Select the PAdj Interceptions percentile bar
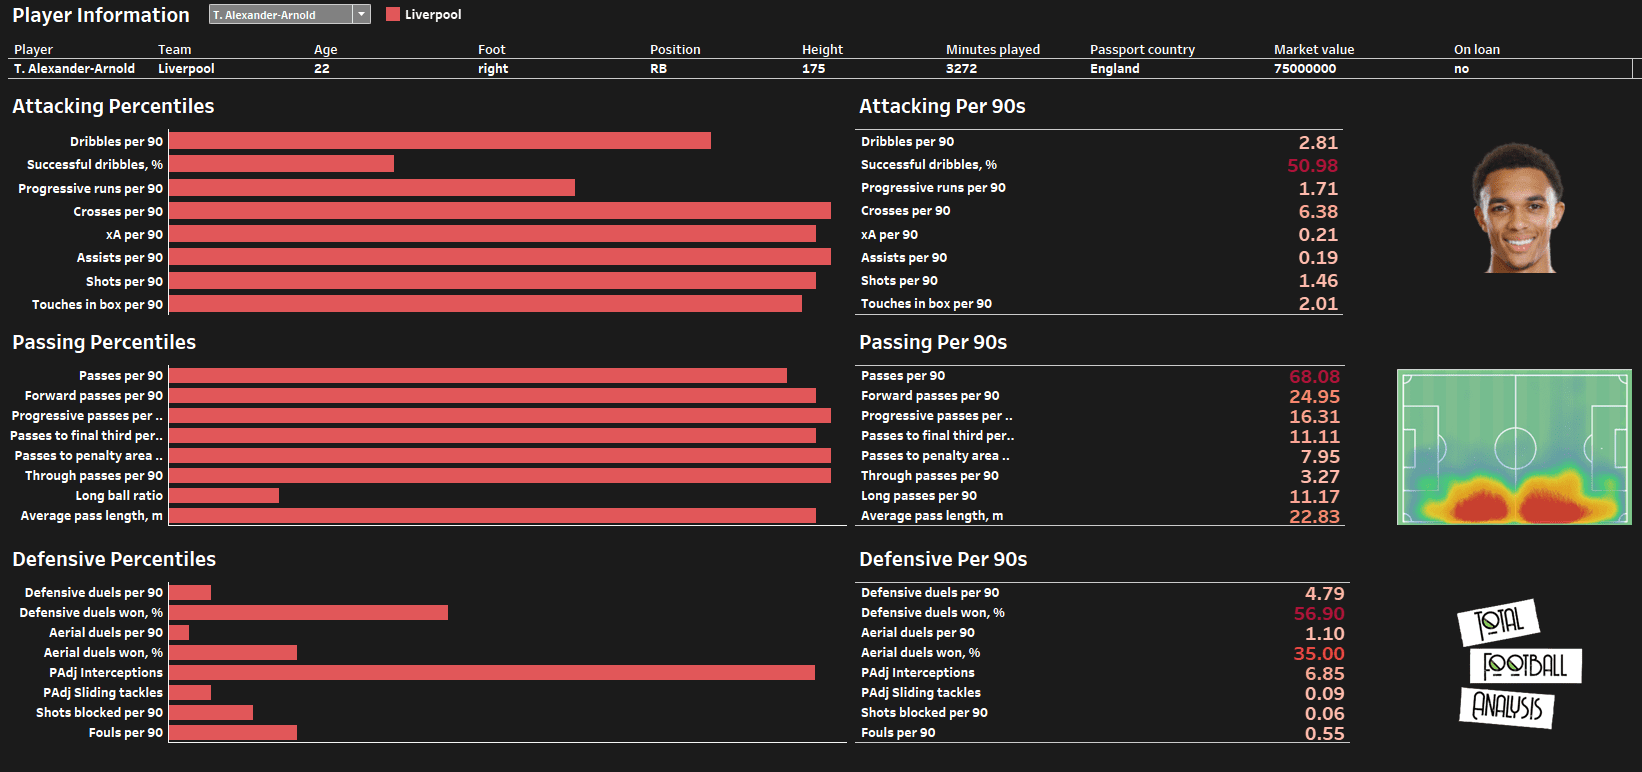The width and height of the screenshot is (1642, 772). [x=492, y=673]
